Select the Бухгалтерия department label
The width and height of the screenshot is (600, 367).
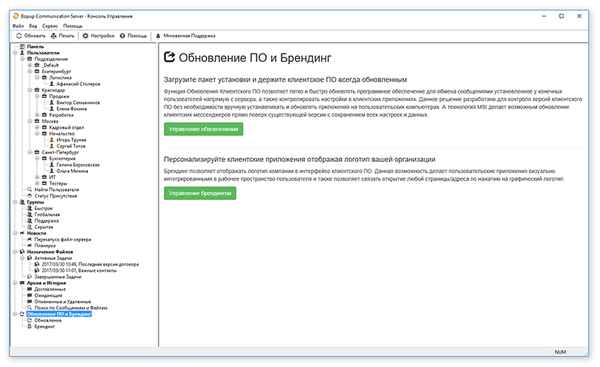[x=62, y=158]
